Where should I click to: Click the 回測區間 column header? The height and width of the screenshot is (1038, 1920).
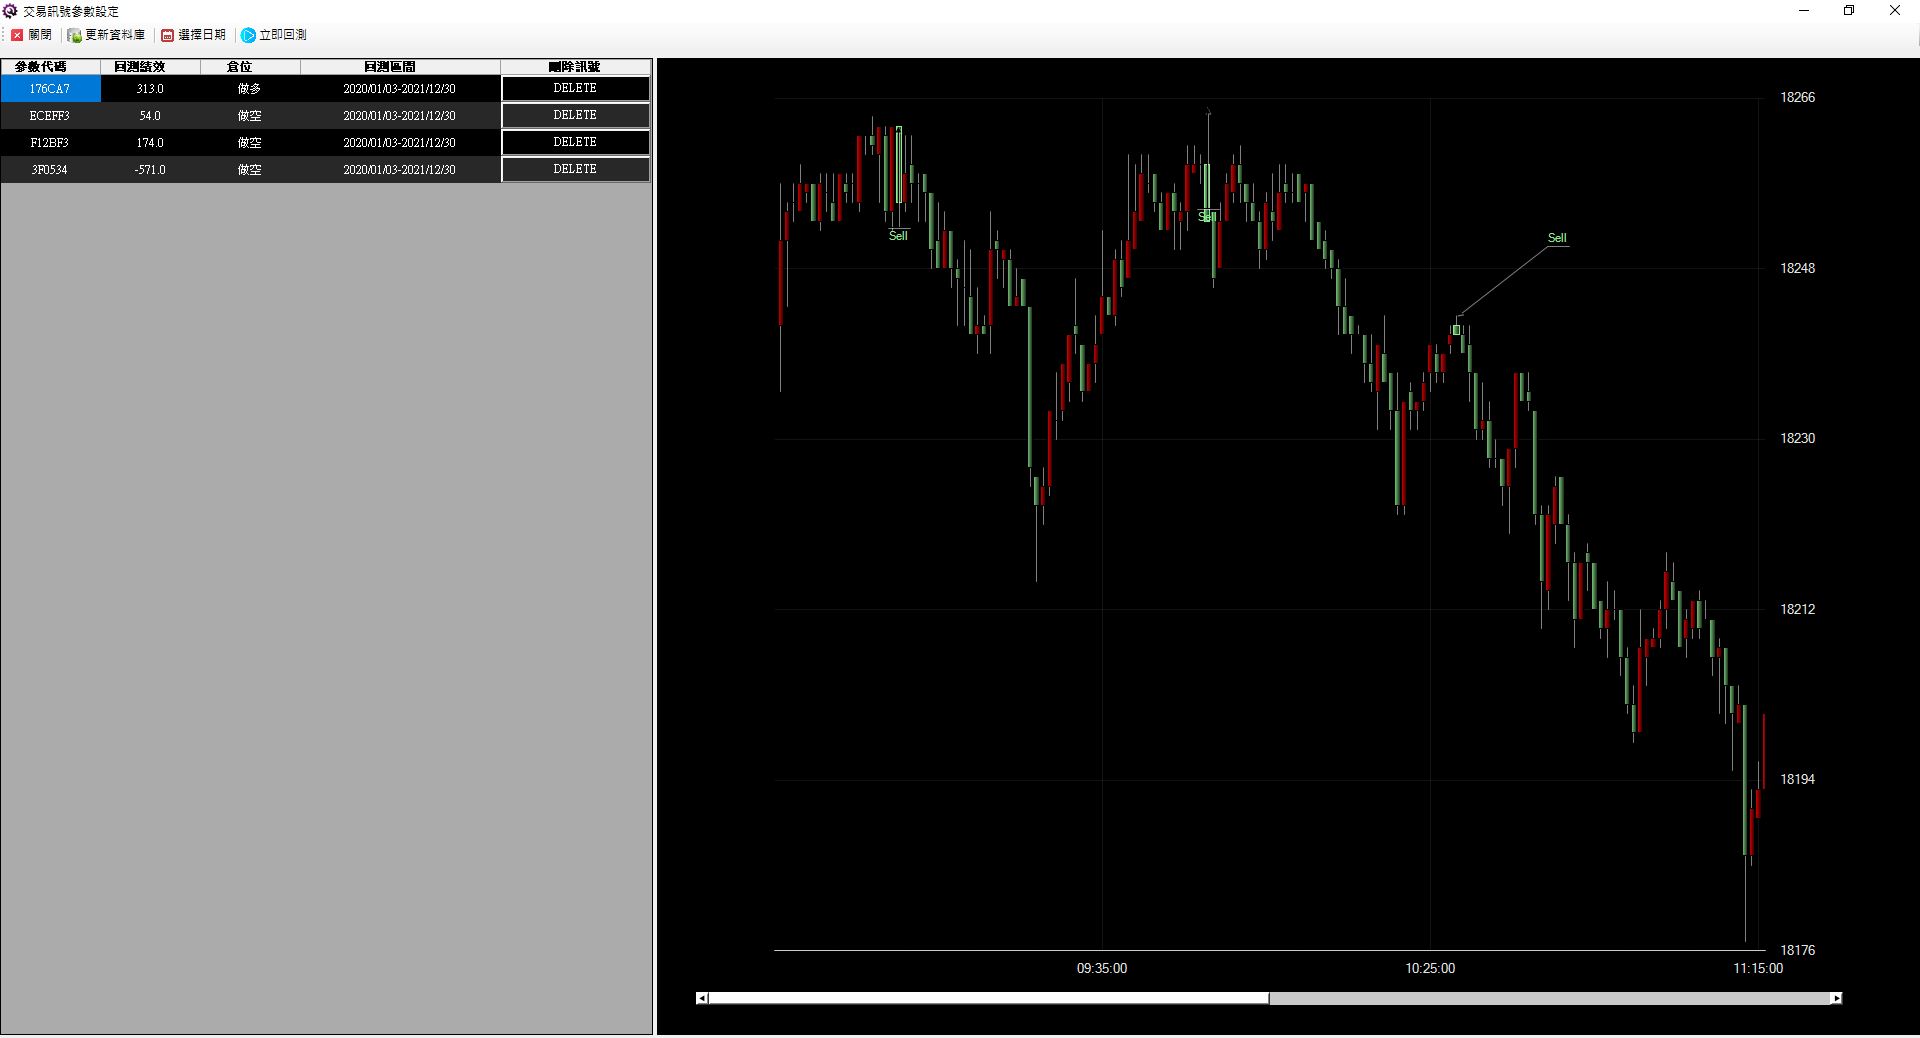click(x=400, y=67)
